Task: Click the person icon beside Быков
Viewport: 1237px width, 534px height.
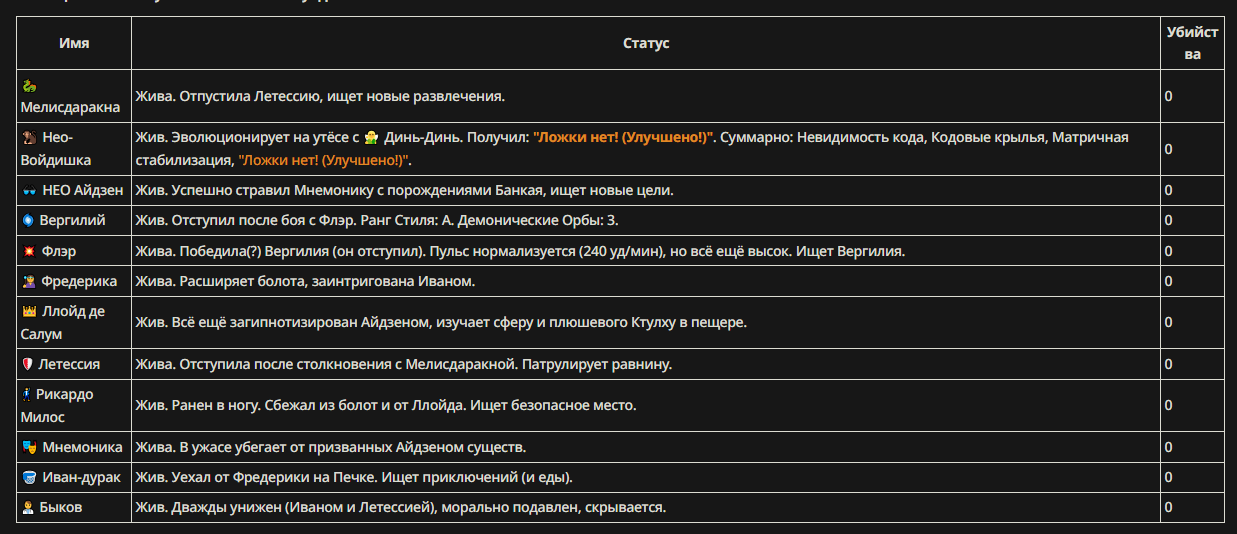Action: coord(28,508)
